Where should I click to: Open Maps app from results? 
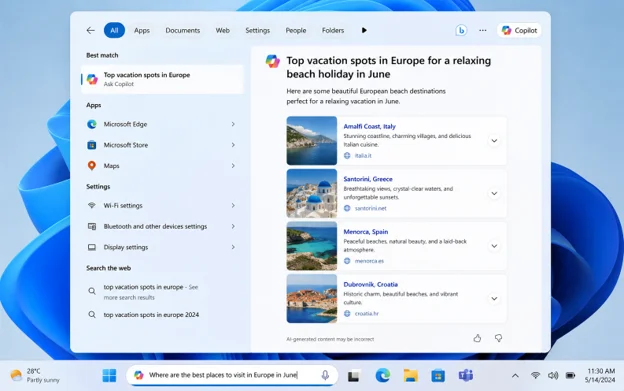(111, 166)
